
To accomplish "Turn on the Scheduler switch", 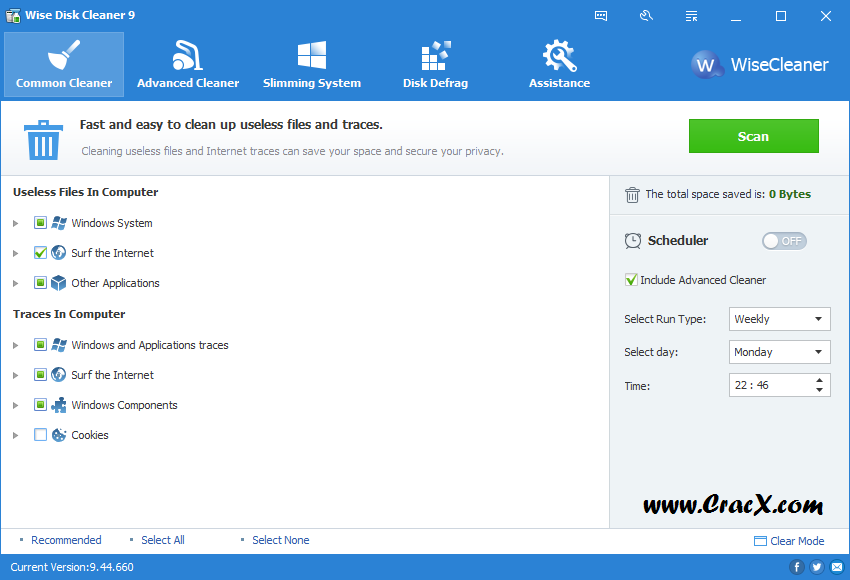I will click(x=784, y=241).
